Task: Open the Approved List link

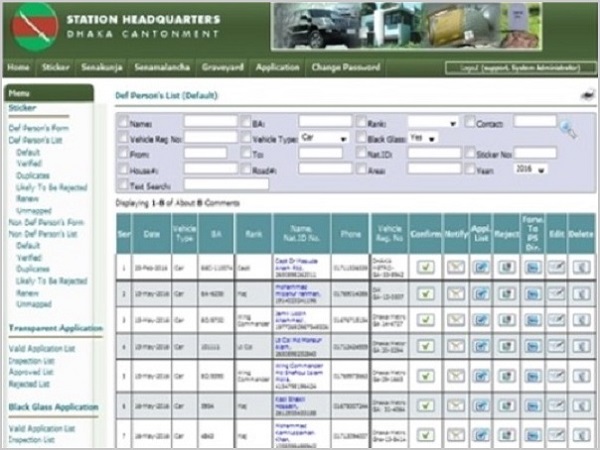Action: coord(31,372)
